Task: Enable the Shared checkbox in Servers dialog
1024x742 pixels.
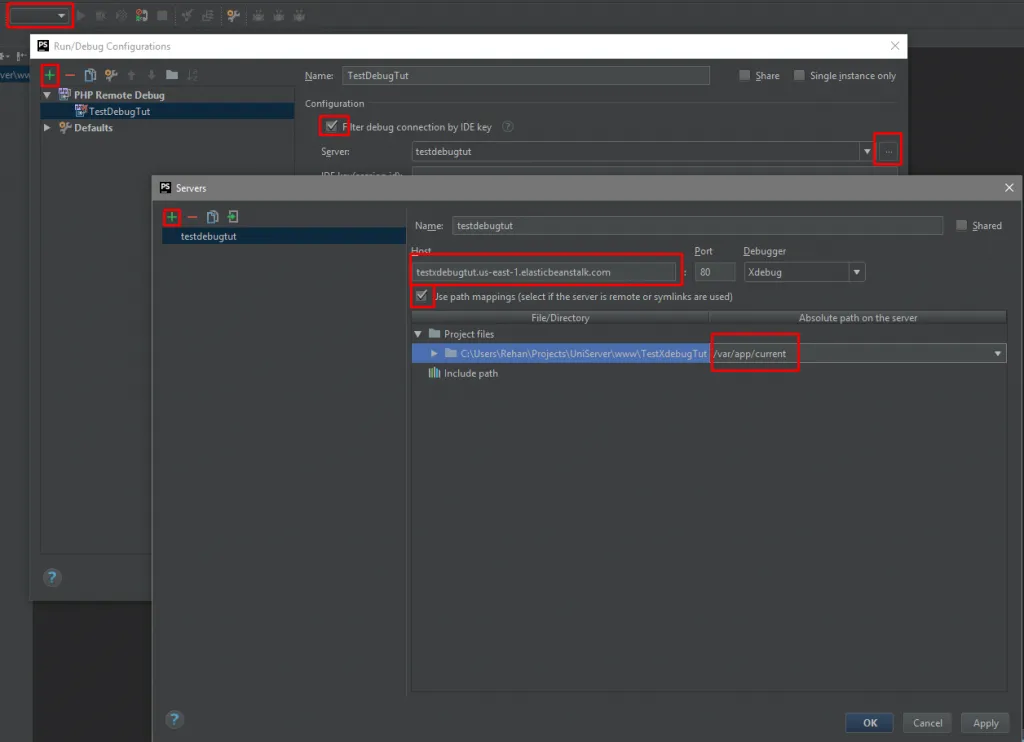Action: tap(962, 226)
